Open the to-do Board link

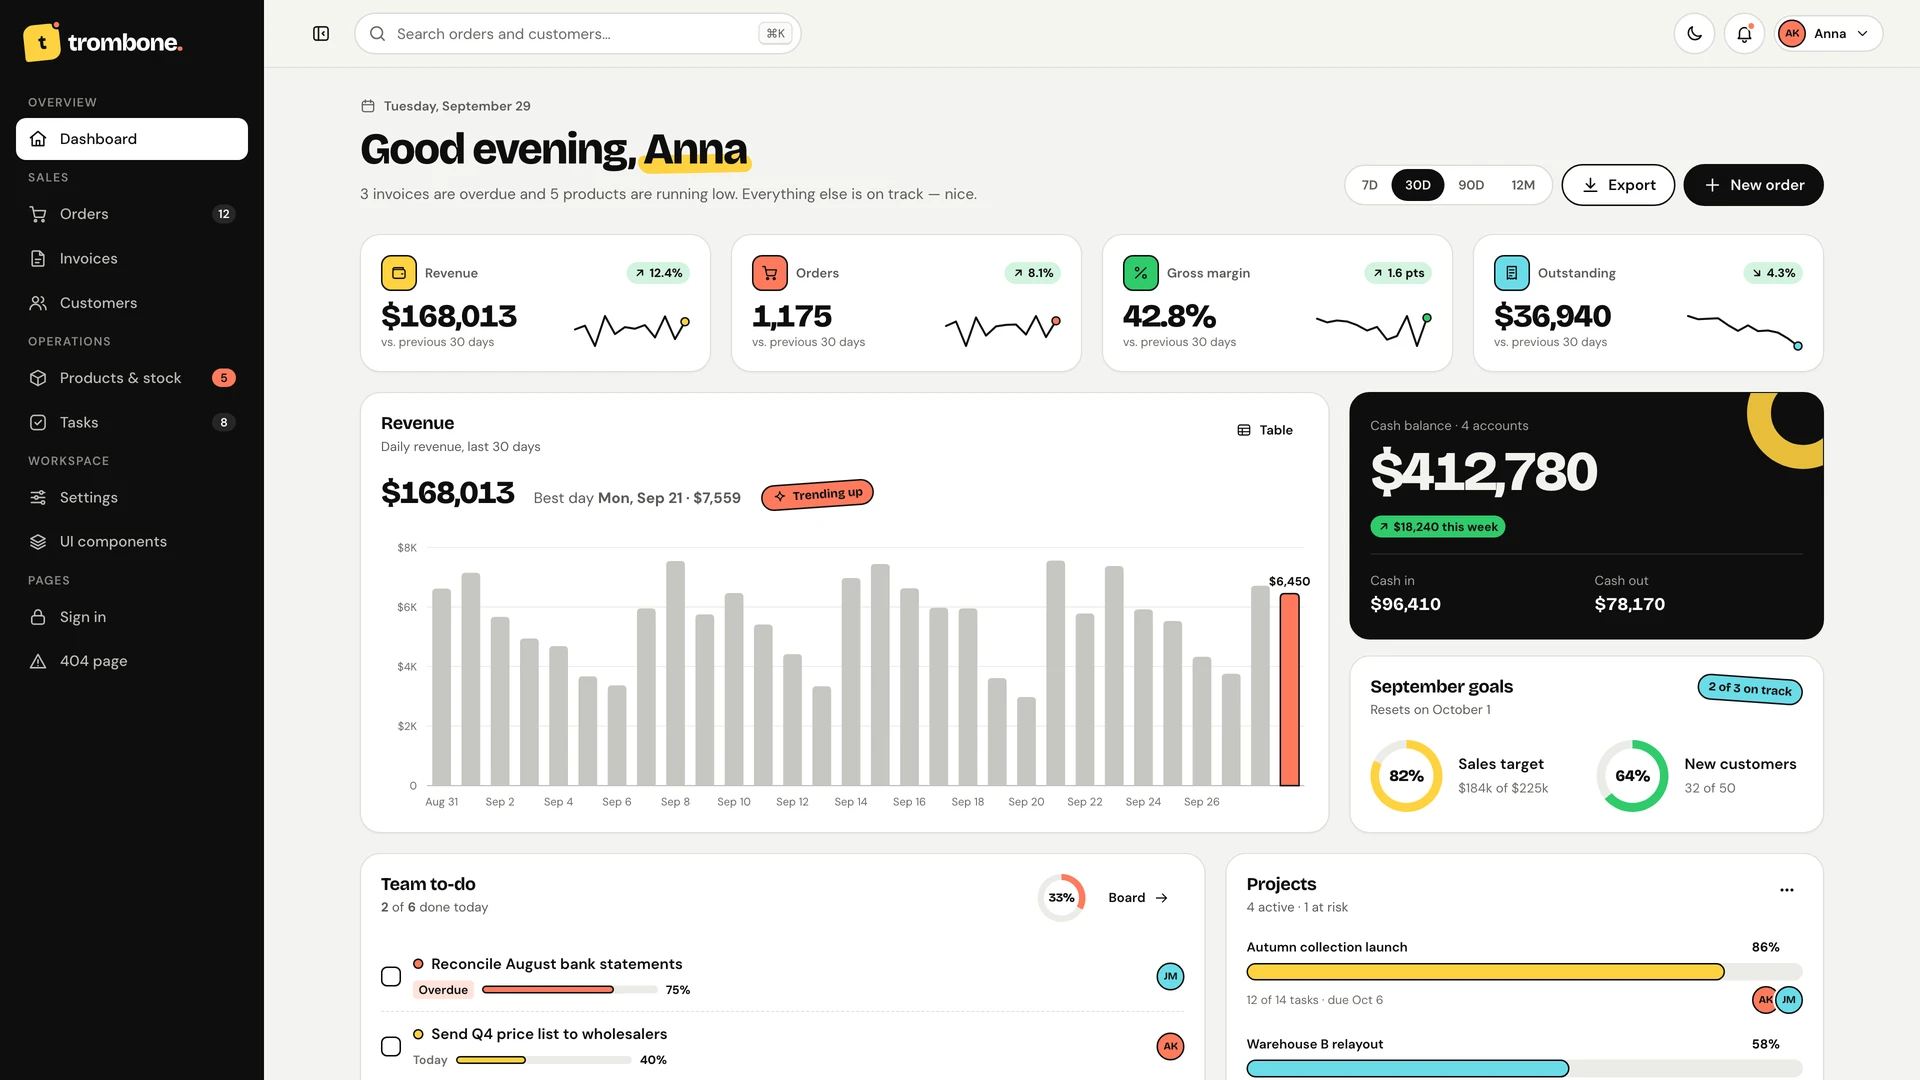tap(1138, 898)
